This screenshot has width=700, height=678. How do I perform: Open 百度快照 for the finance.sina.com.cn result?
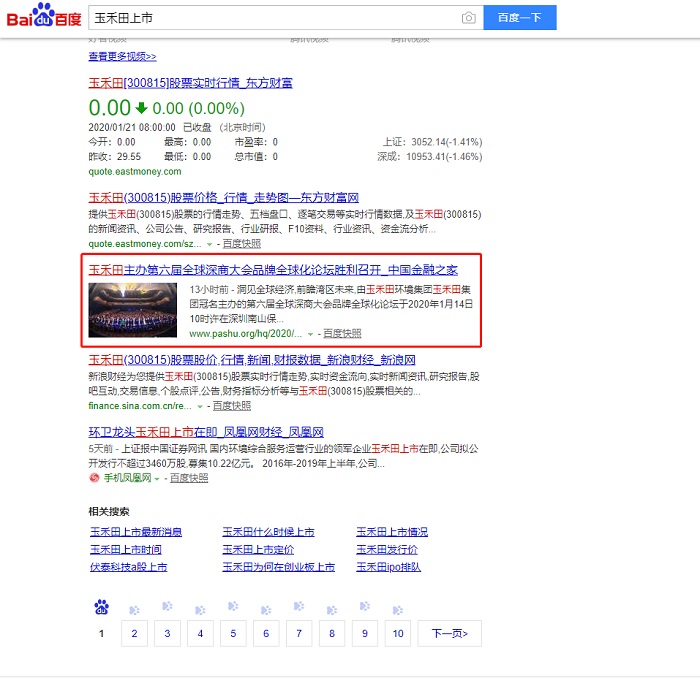pyautogui.click(x=232, y=406)
